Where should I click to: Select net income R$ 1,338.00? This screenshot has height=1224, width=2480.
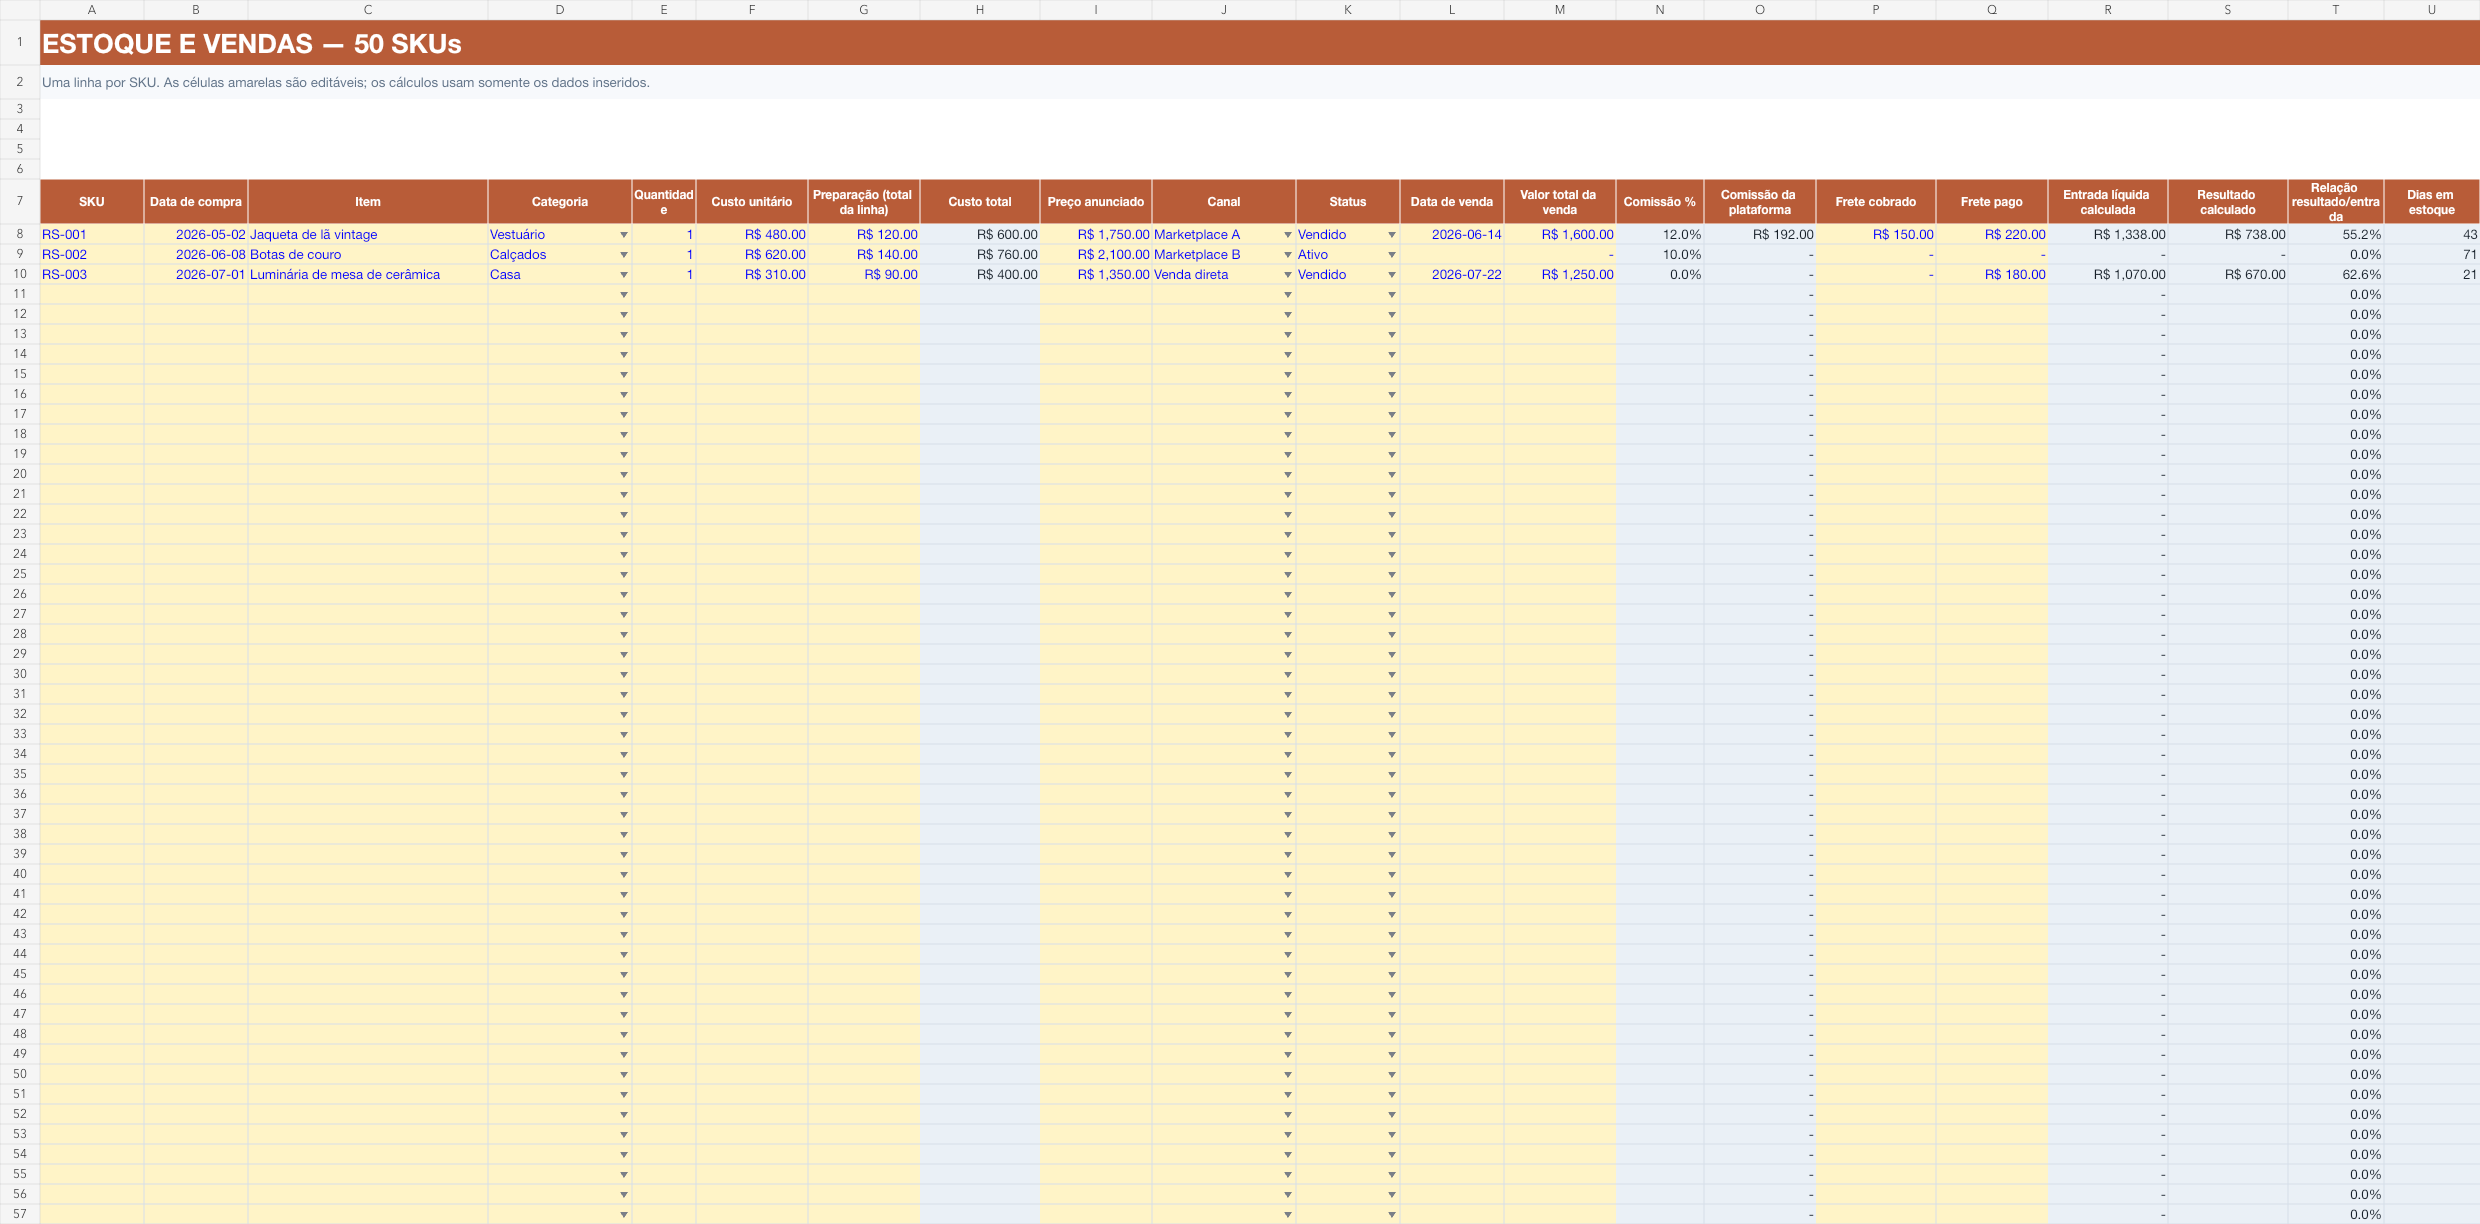pos(2108,234)
